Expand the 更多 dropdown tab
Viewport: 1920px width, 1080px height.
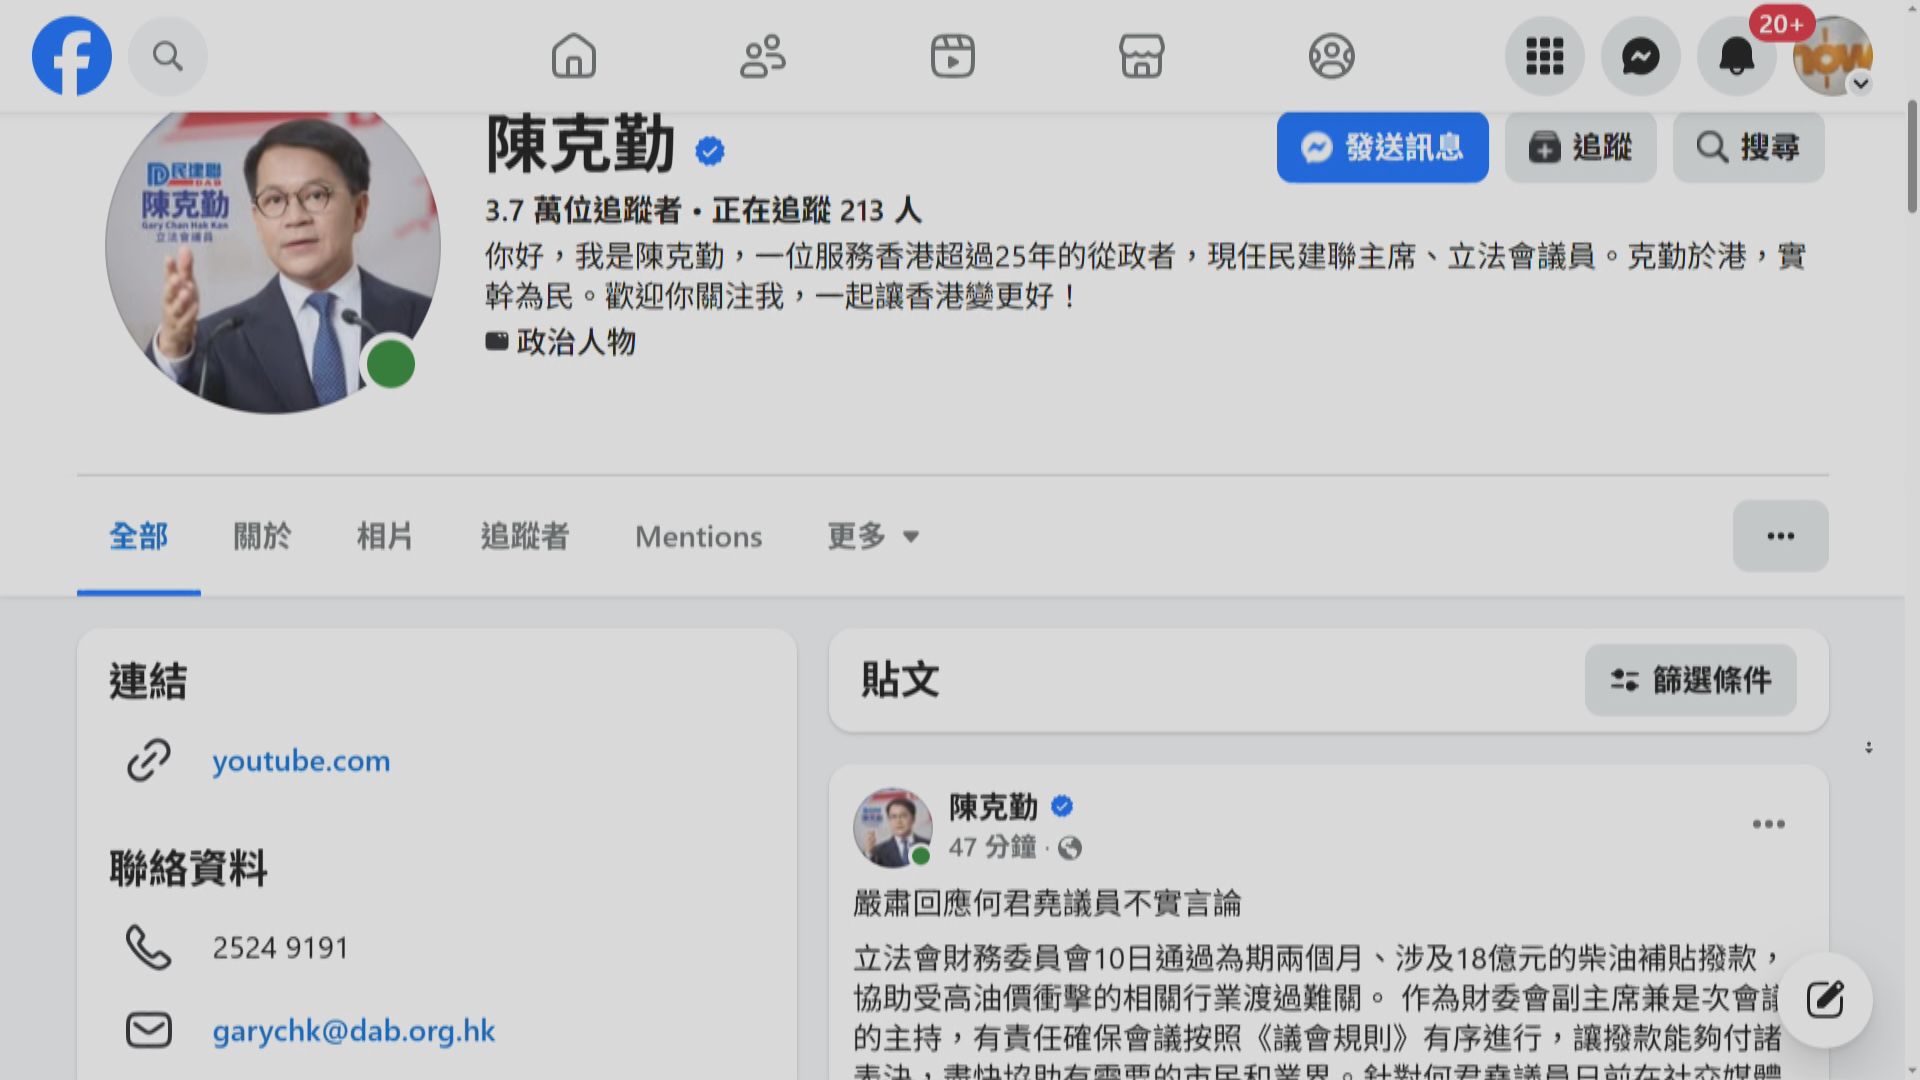(x=873, y=537)
